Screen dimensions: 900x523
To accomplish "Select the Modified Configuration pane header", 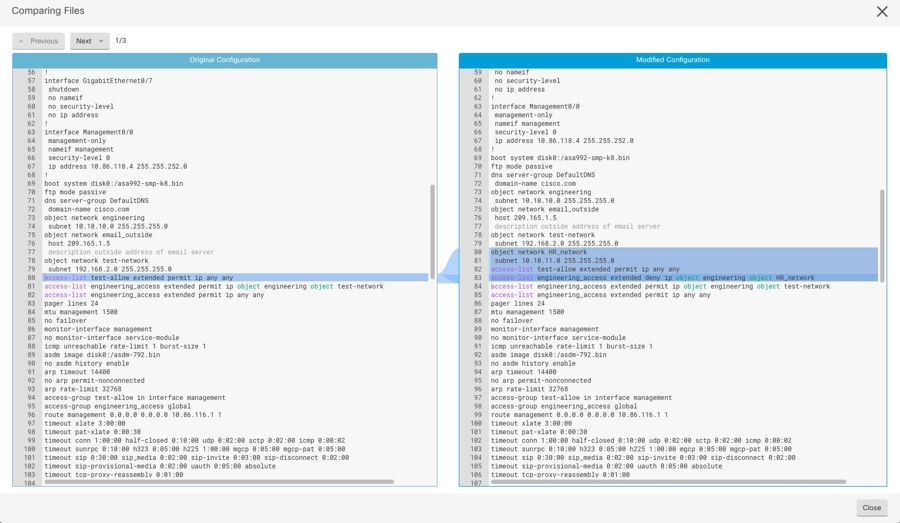I will click(x=672, y=60).
